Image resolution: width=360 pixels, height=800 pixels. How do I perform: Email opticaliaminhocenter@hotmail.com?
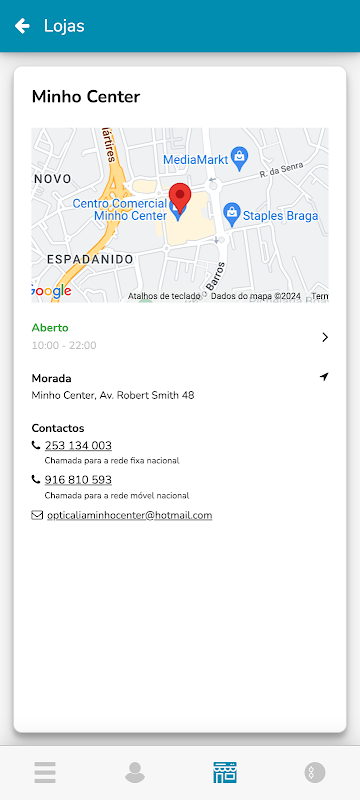click(130, 515)
